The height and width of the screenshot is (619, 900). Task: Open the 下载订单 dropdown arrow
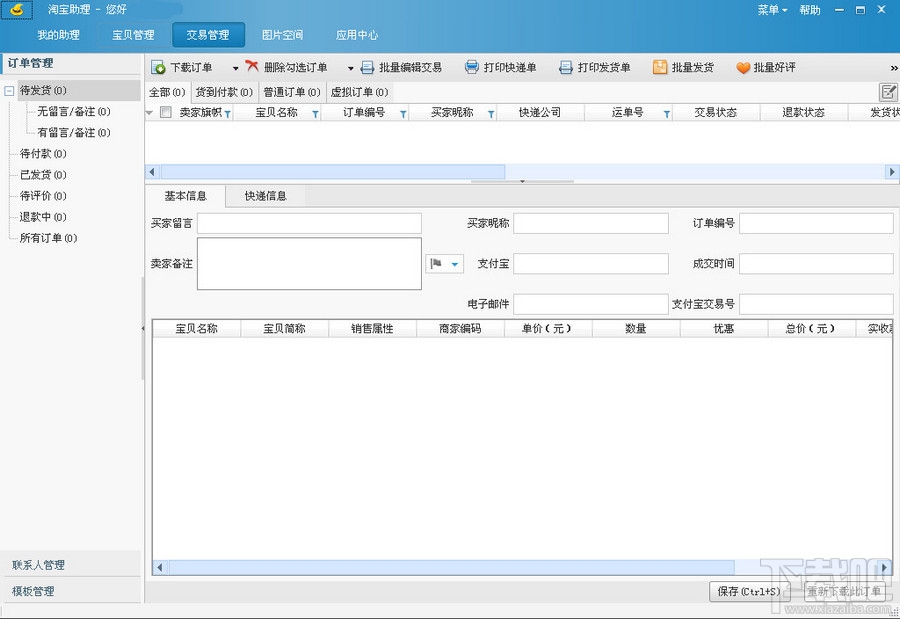(x=235, y=68)
